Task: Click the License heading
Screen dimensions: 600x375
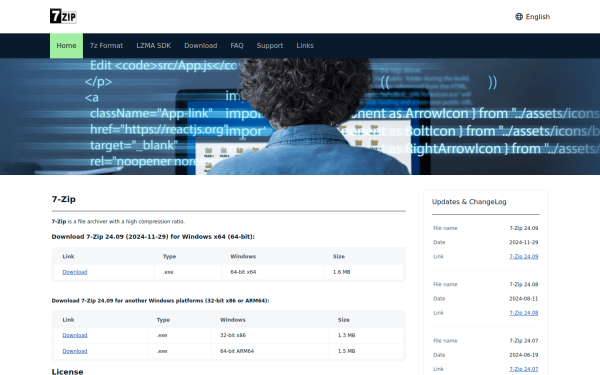Action: (x=67, y=371)
